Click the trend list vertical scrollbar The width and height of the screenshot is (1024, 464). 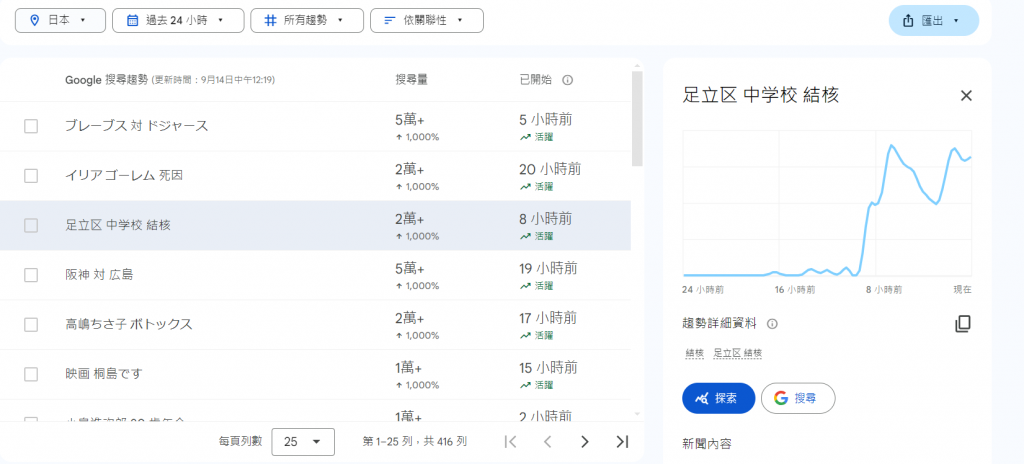click(x=637, y=118)
